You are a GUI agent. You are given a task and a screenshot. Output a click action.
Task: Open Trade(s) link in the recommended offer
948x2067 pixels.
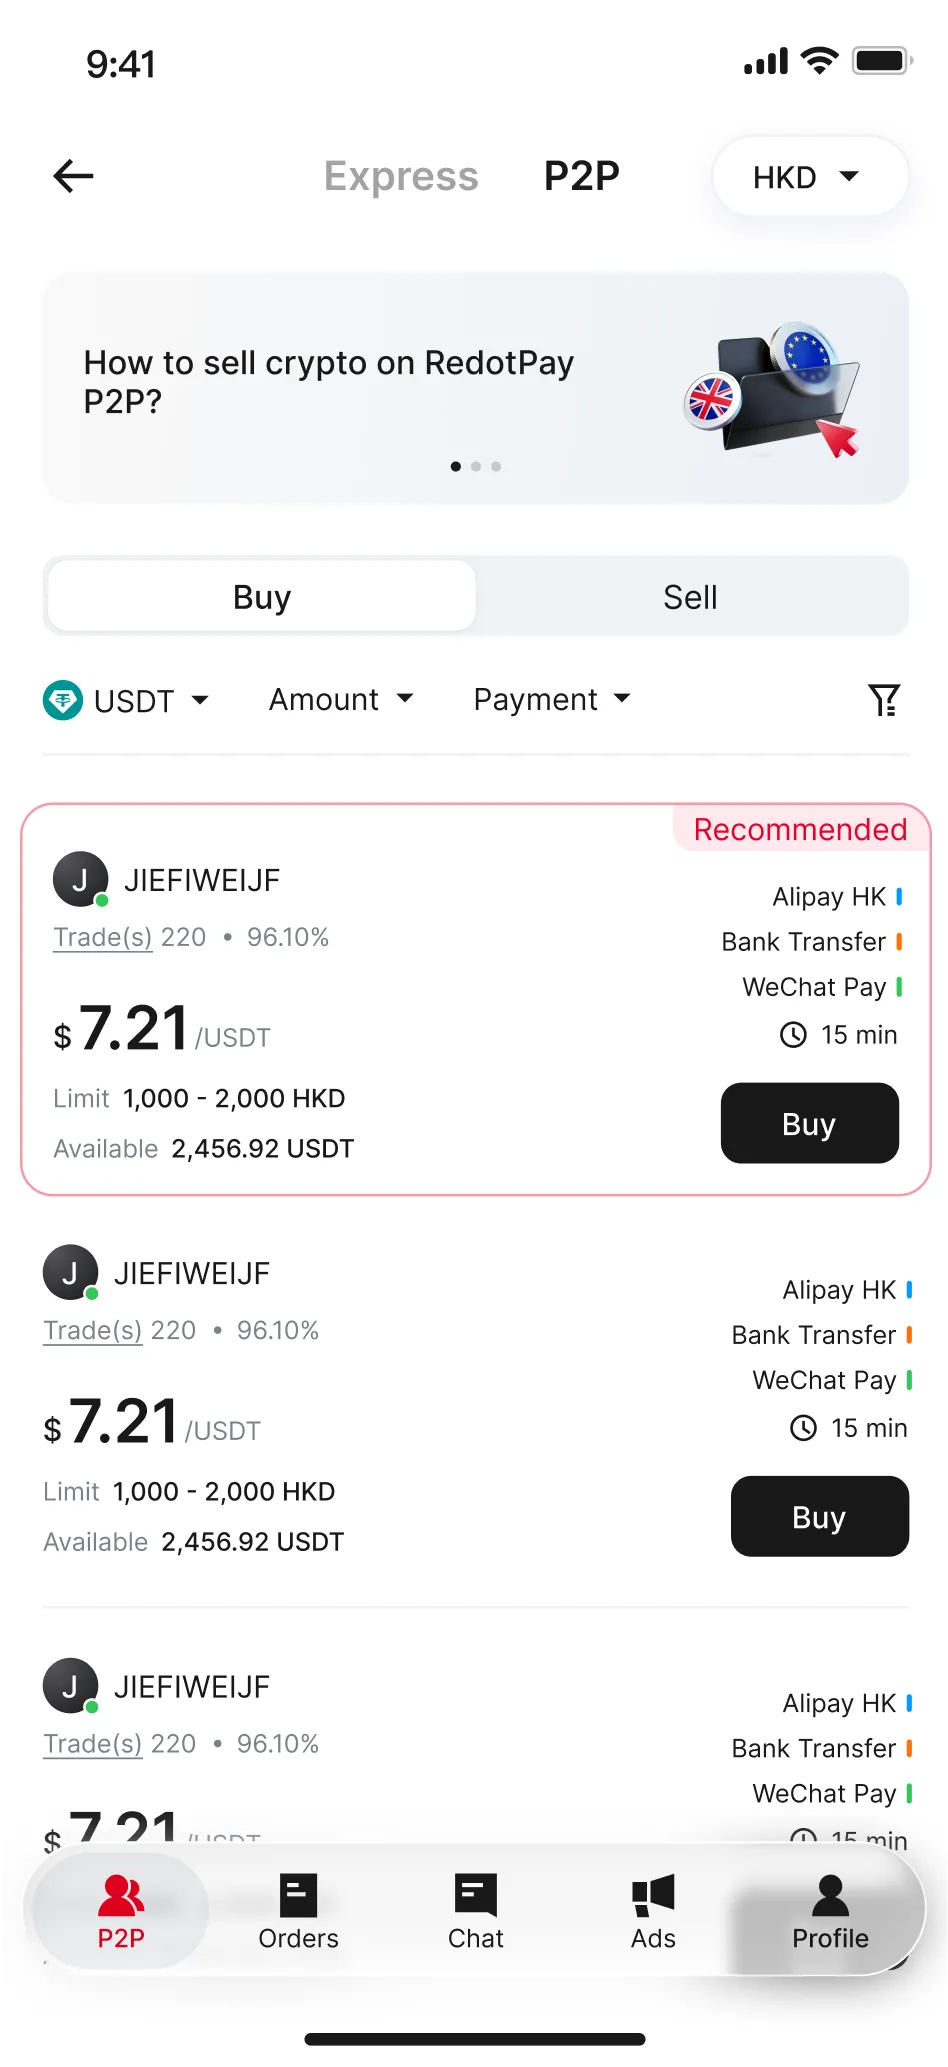pyautogui.click(x=103, y=938)
